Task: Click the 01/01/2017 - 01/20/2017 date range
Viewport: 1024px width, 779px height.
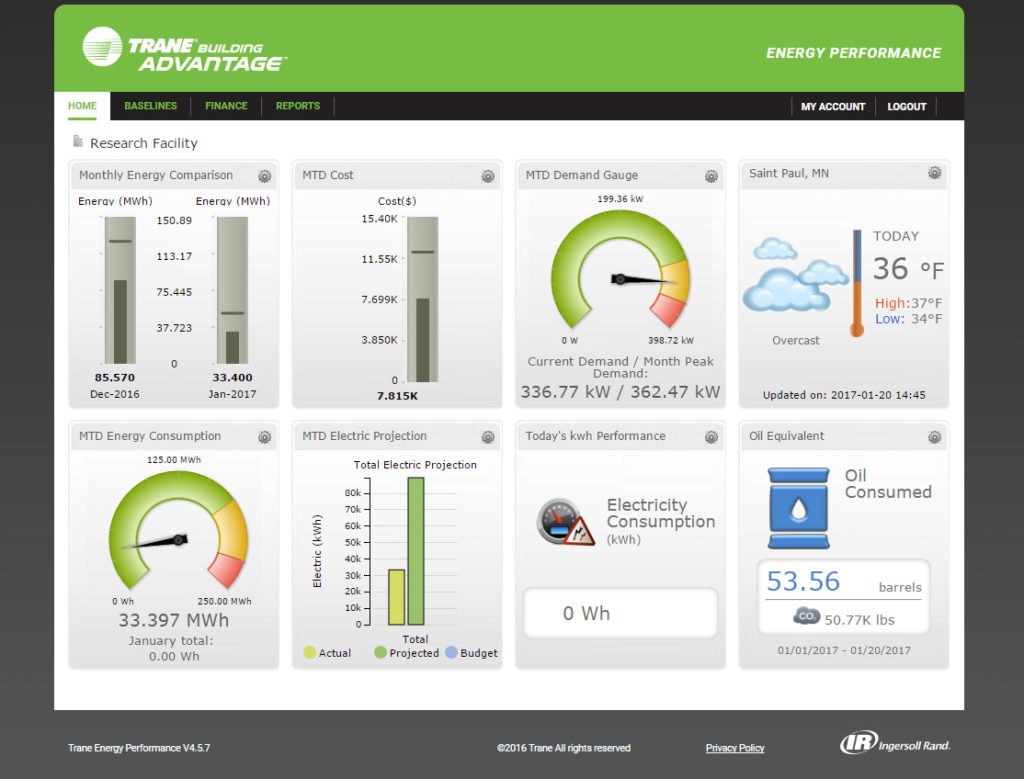Action: click(844, 650)
